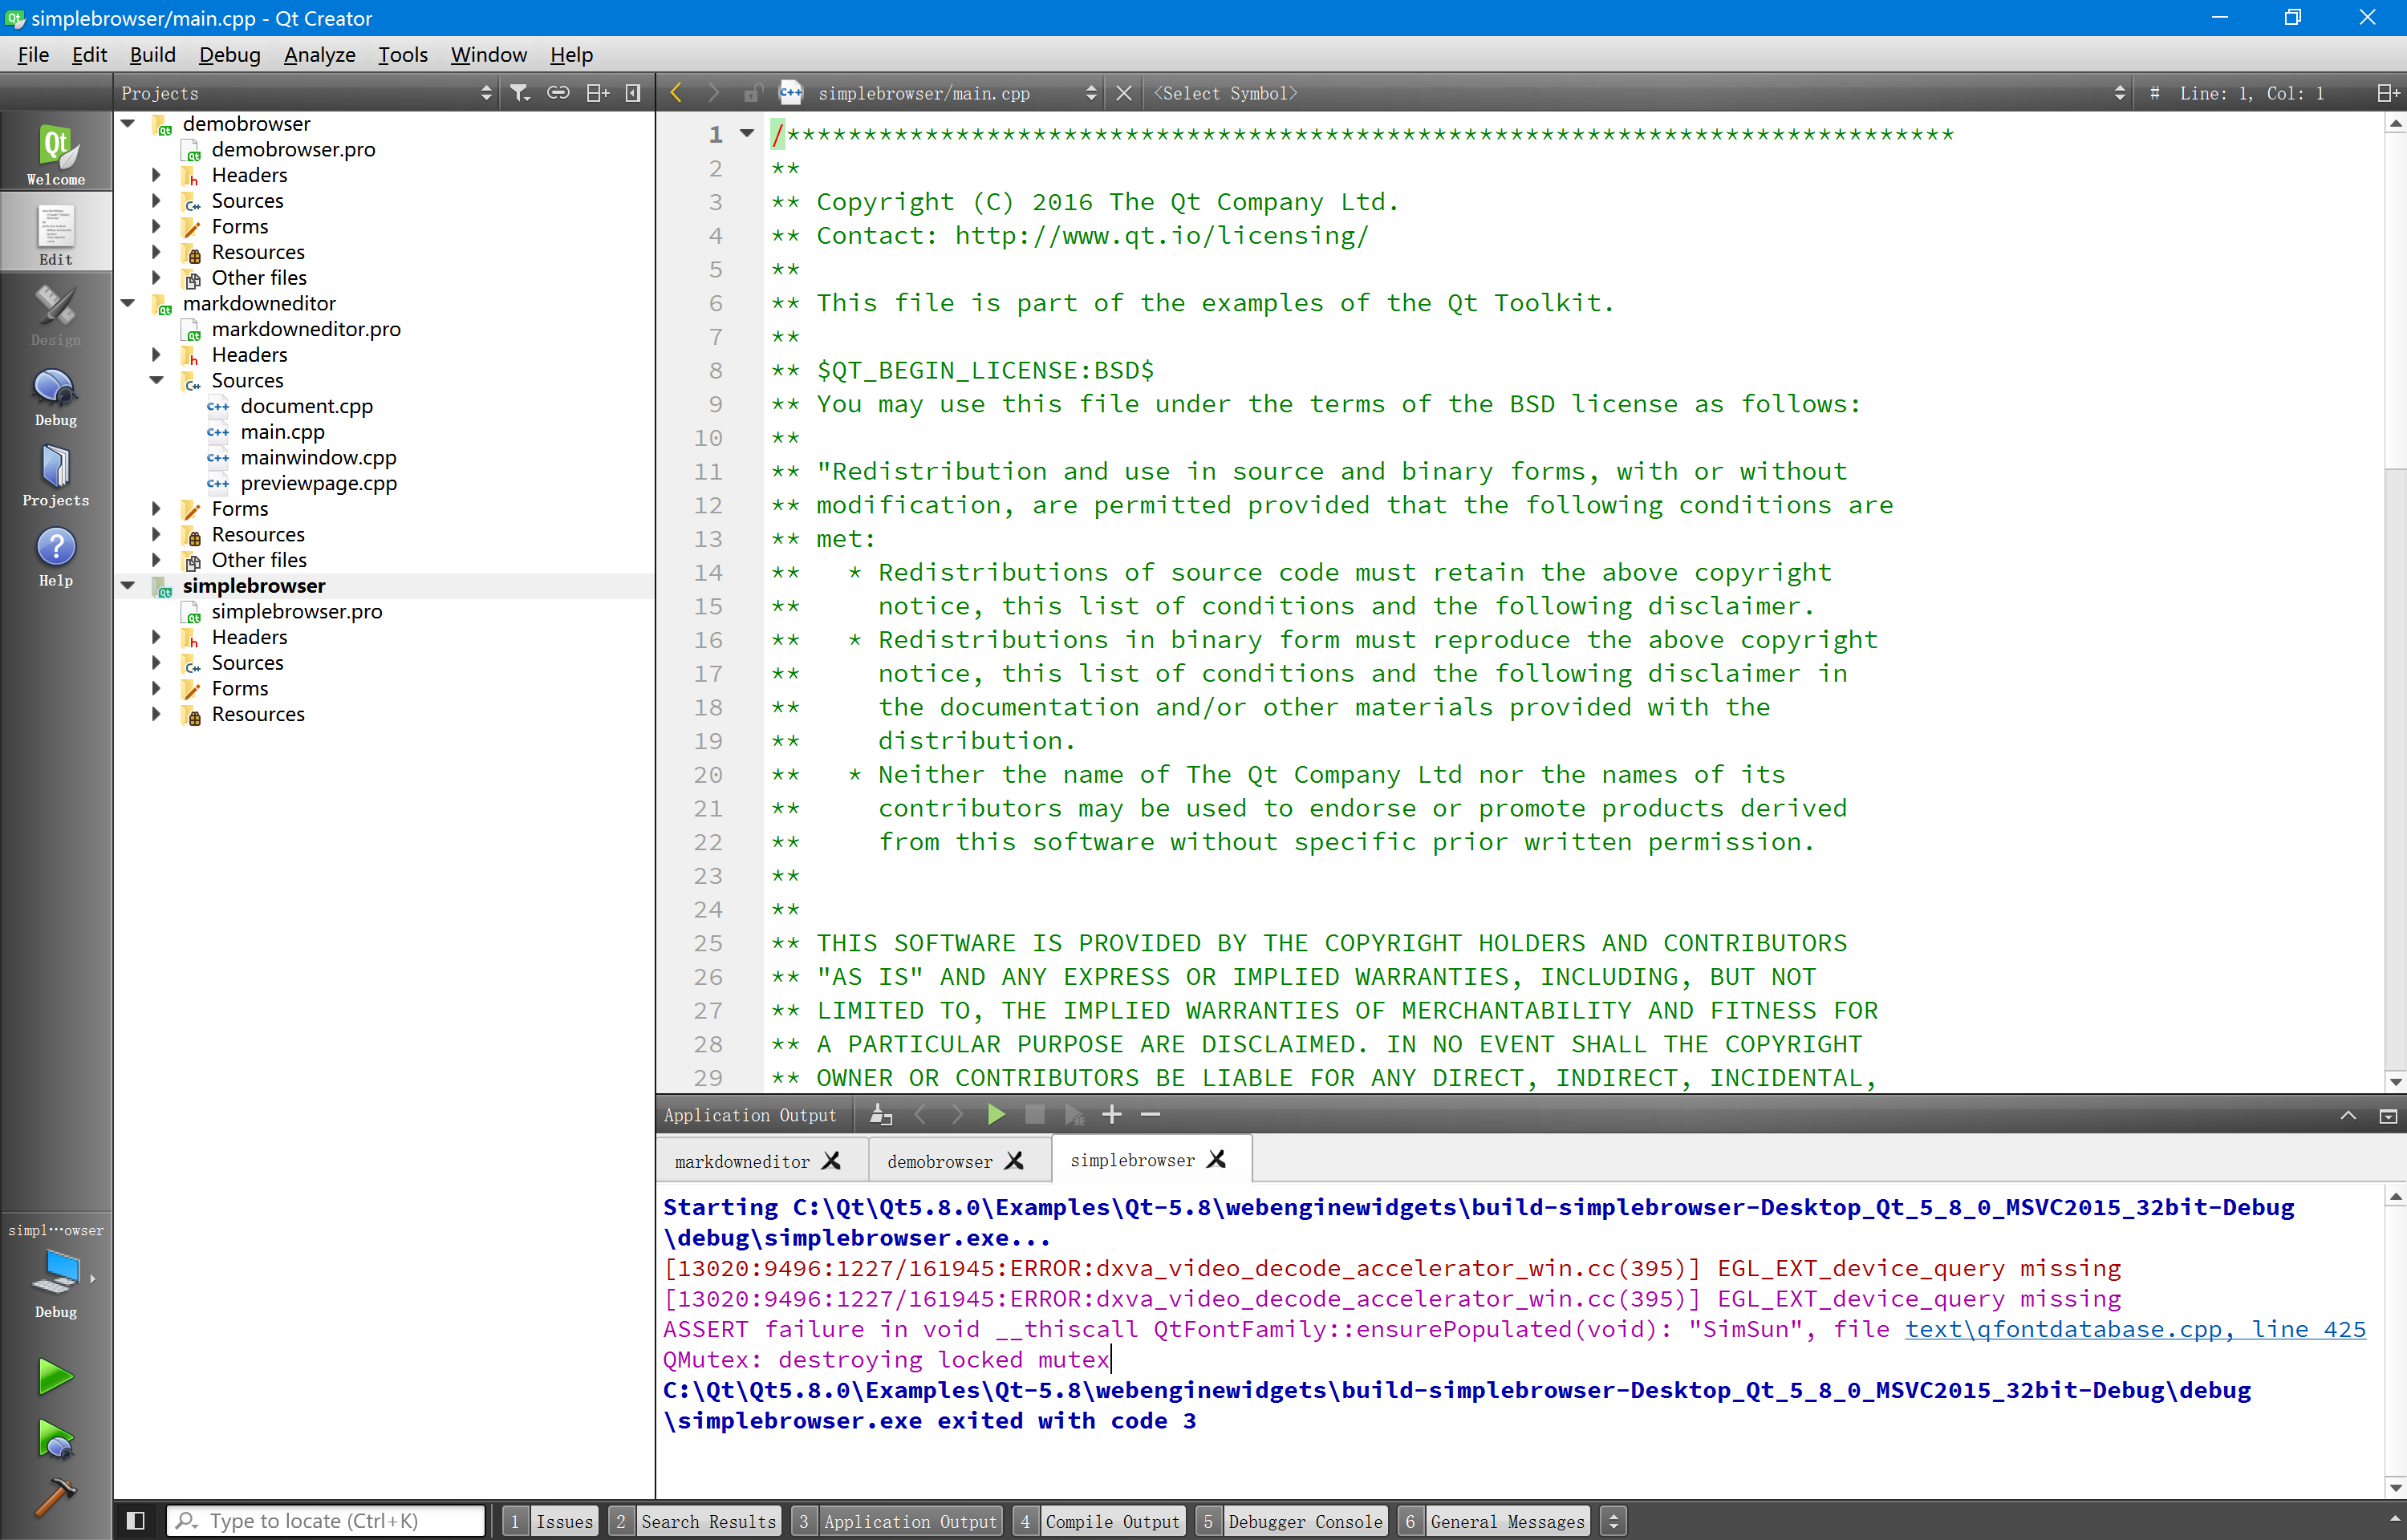Select document.cpp in the tree
This screenshot has height=1540, width=2407.
click(306, 406)
